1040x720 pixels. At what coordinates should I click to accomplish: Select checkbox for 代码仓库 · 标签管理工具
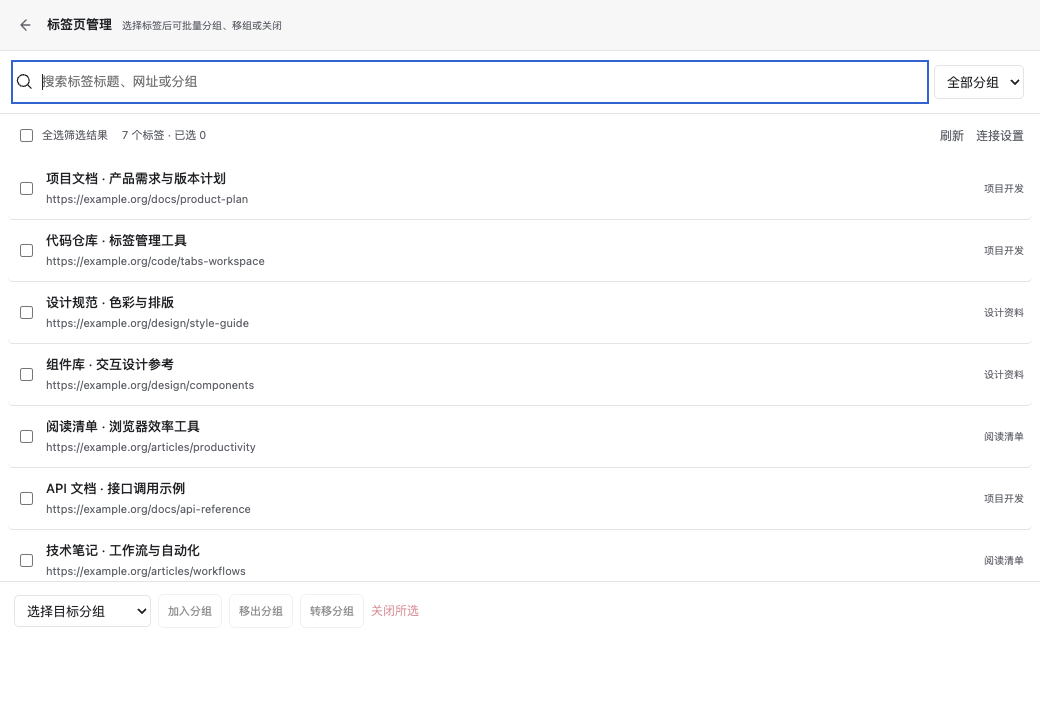[x=27, y=251]
